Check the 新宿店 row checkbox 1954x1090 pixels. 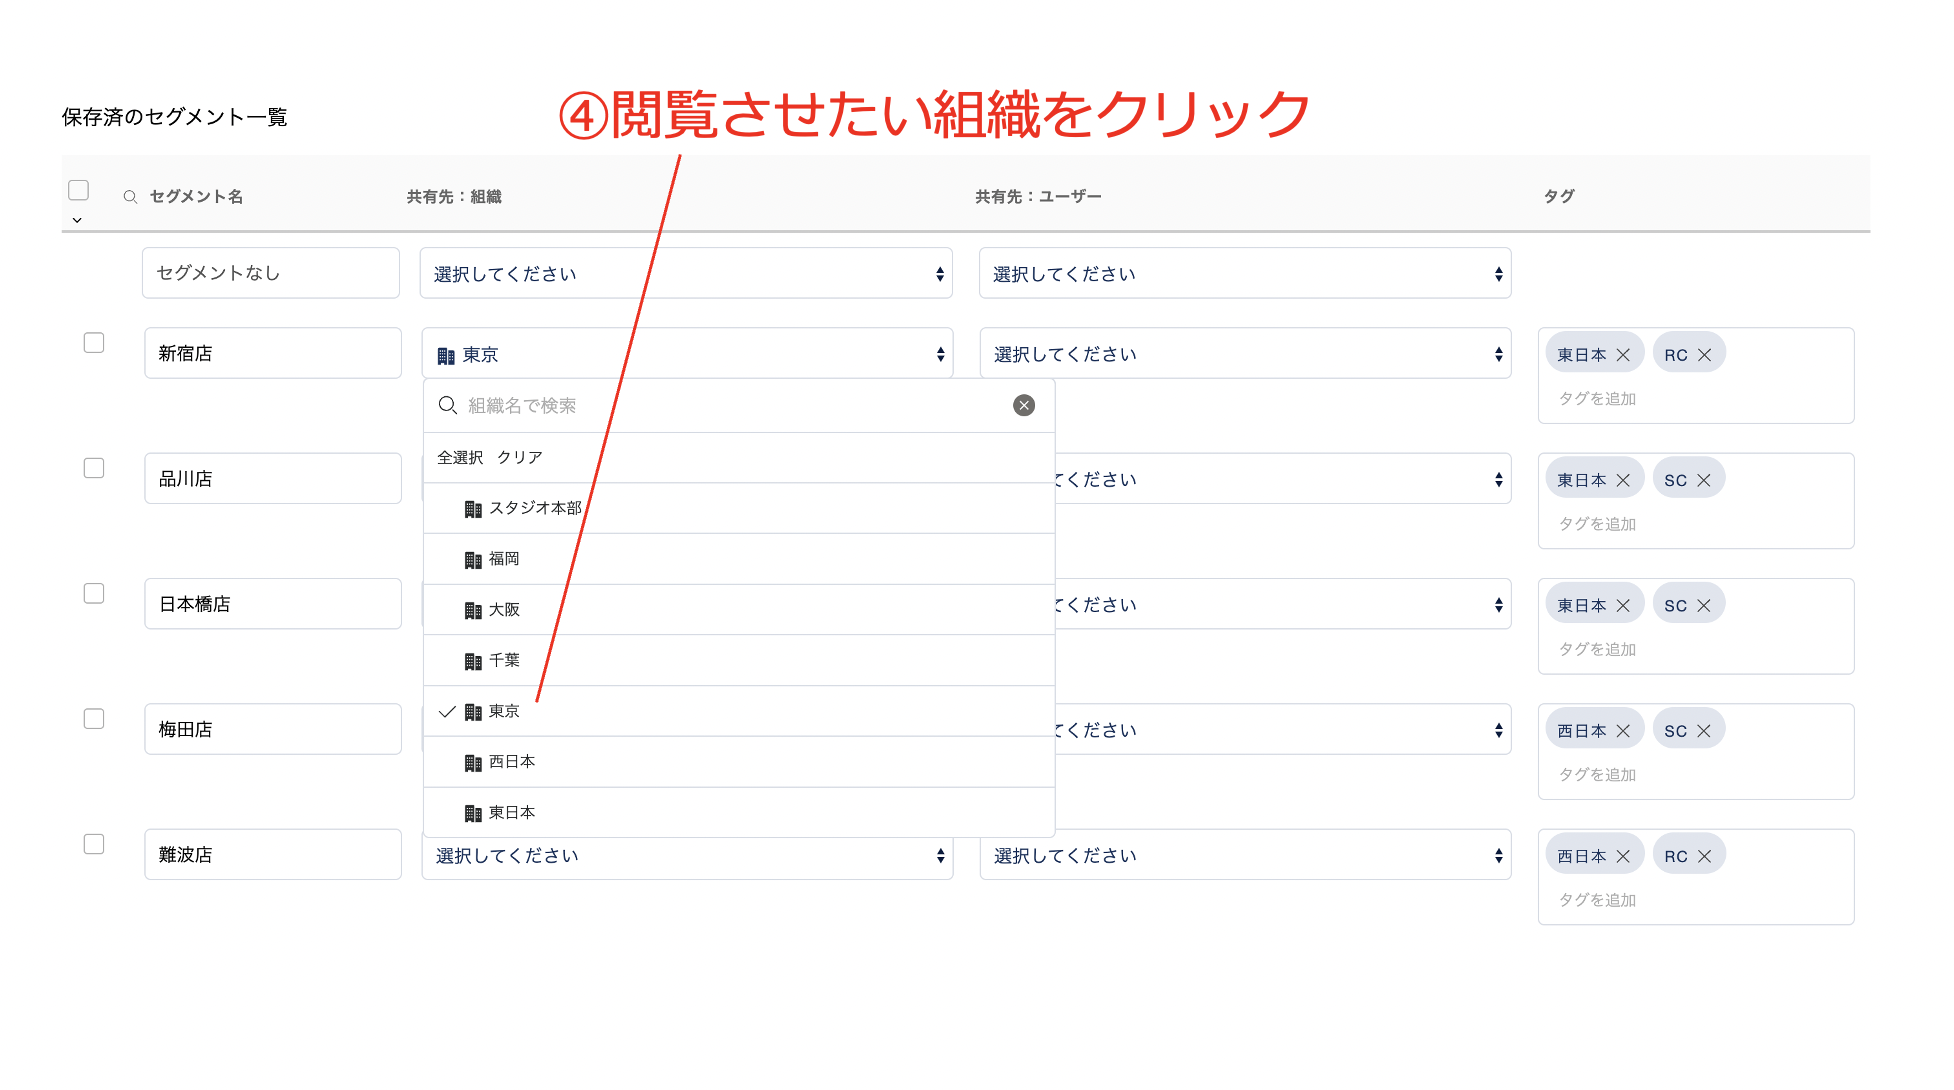coord(94,343)
